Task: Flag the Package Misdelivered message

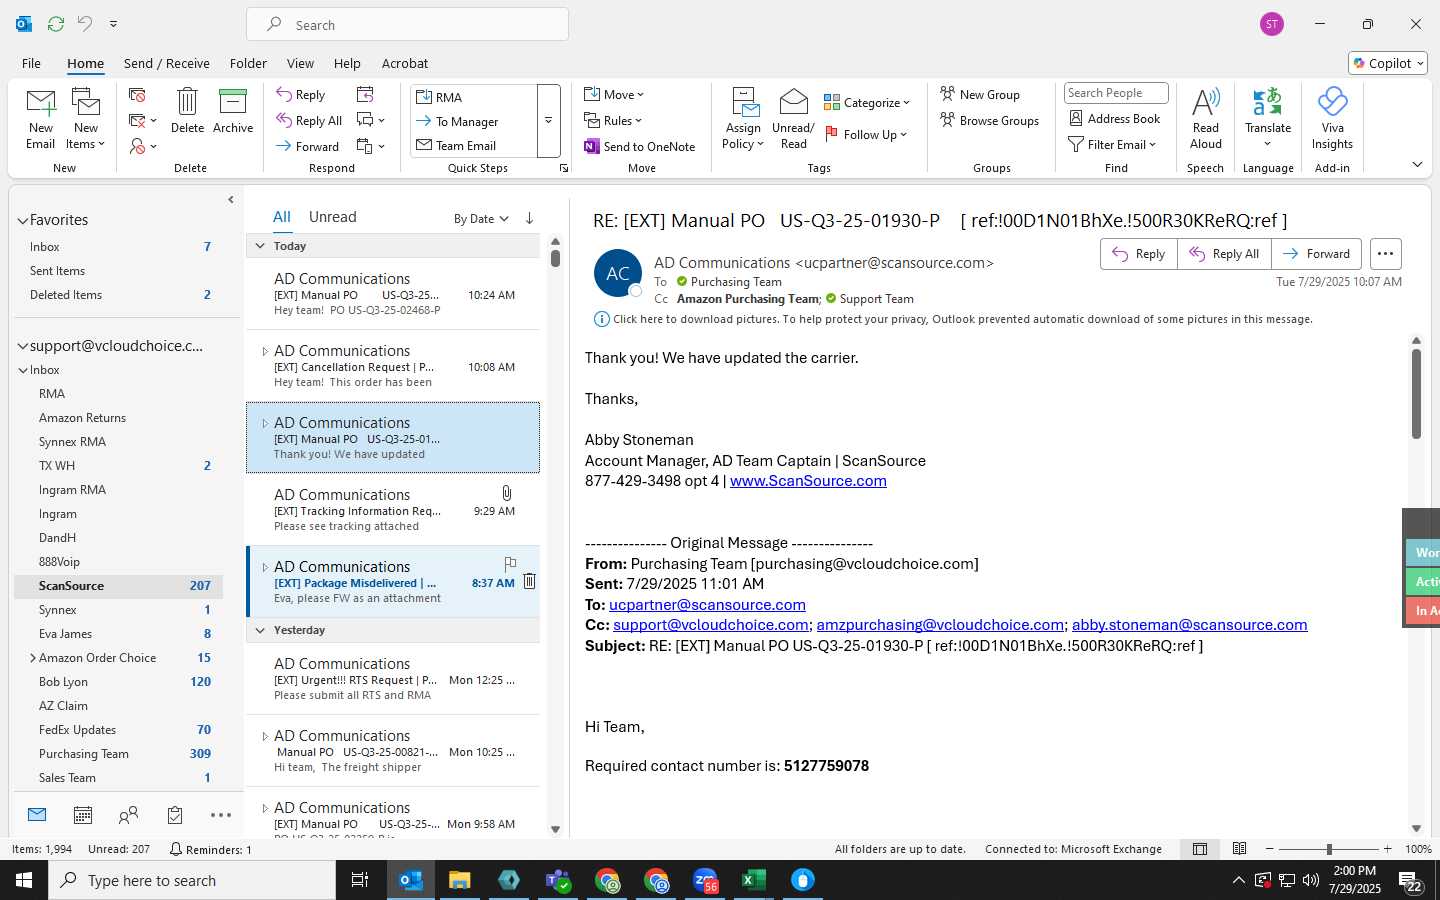Action: tap(510, 564)
